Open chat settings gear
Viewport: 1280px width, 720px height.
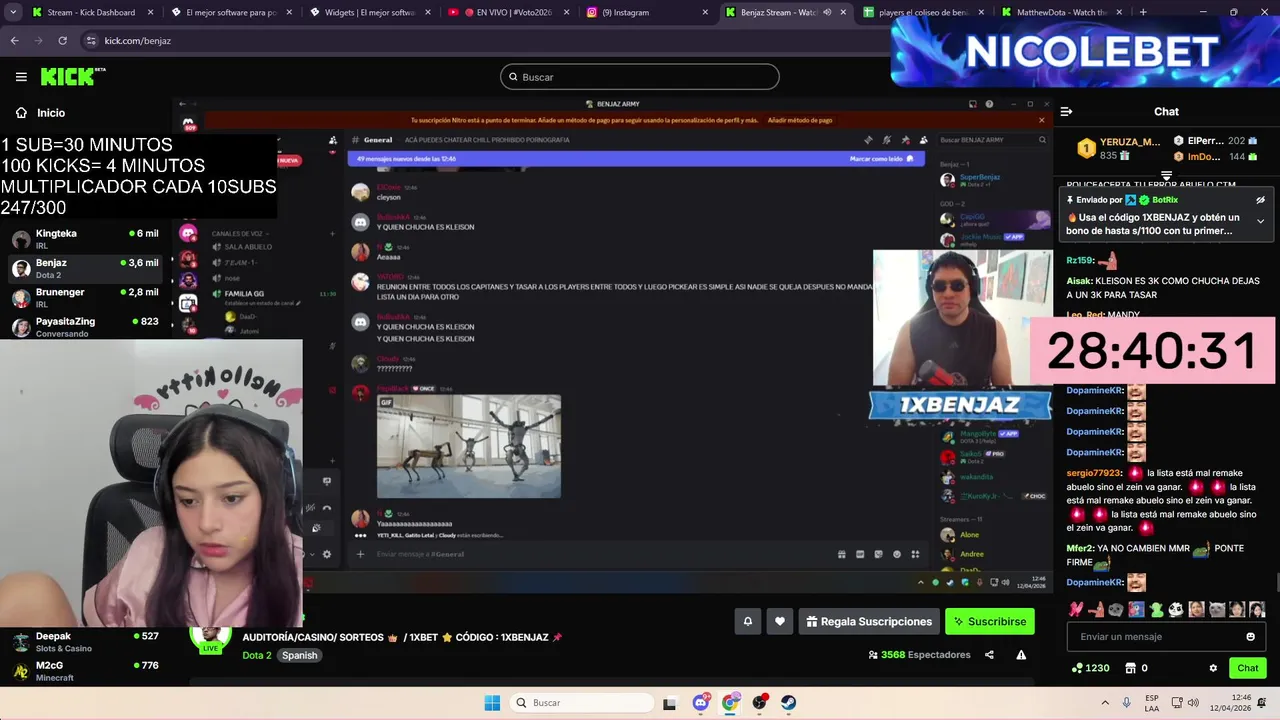coord(1213,668)
